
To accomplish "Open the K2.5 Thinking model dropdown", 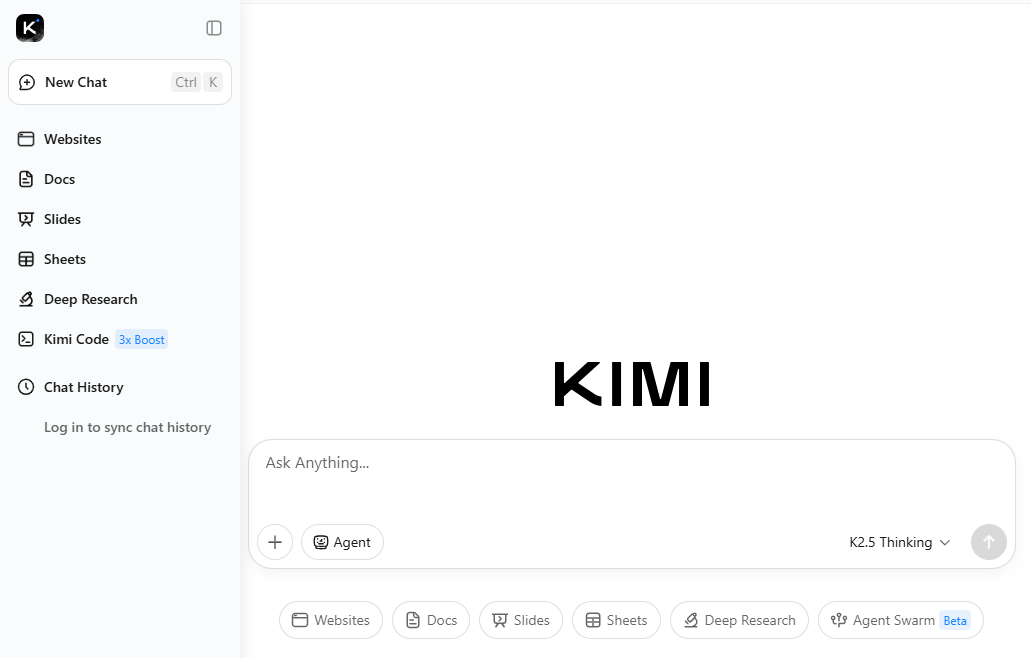I will point(899,542).
